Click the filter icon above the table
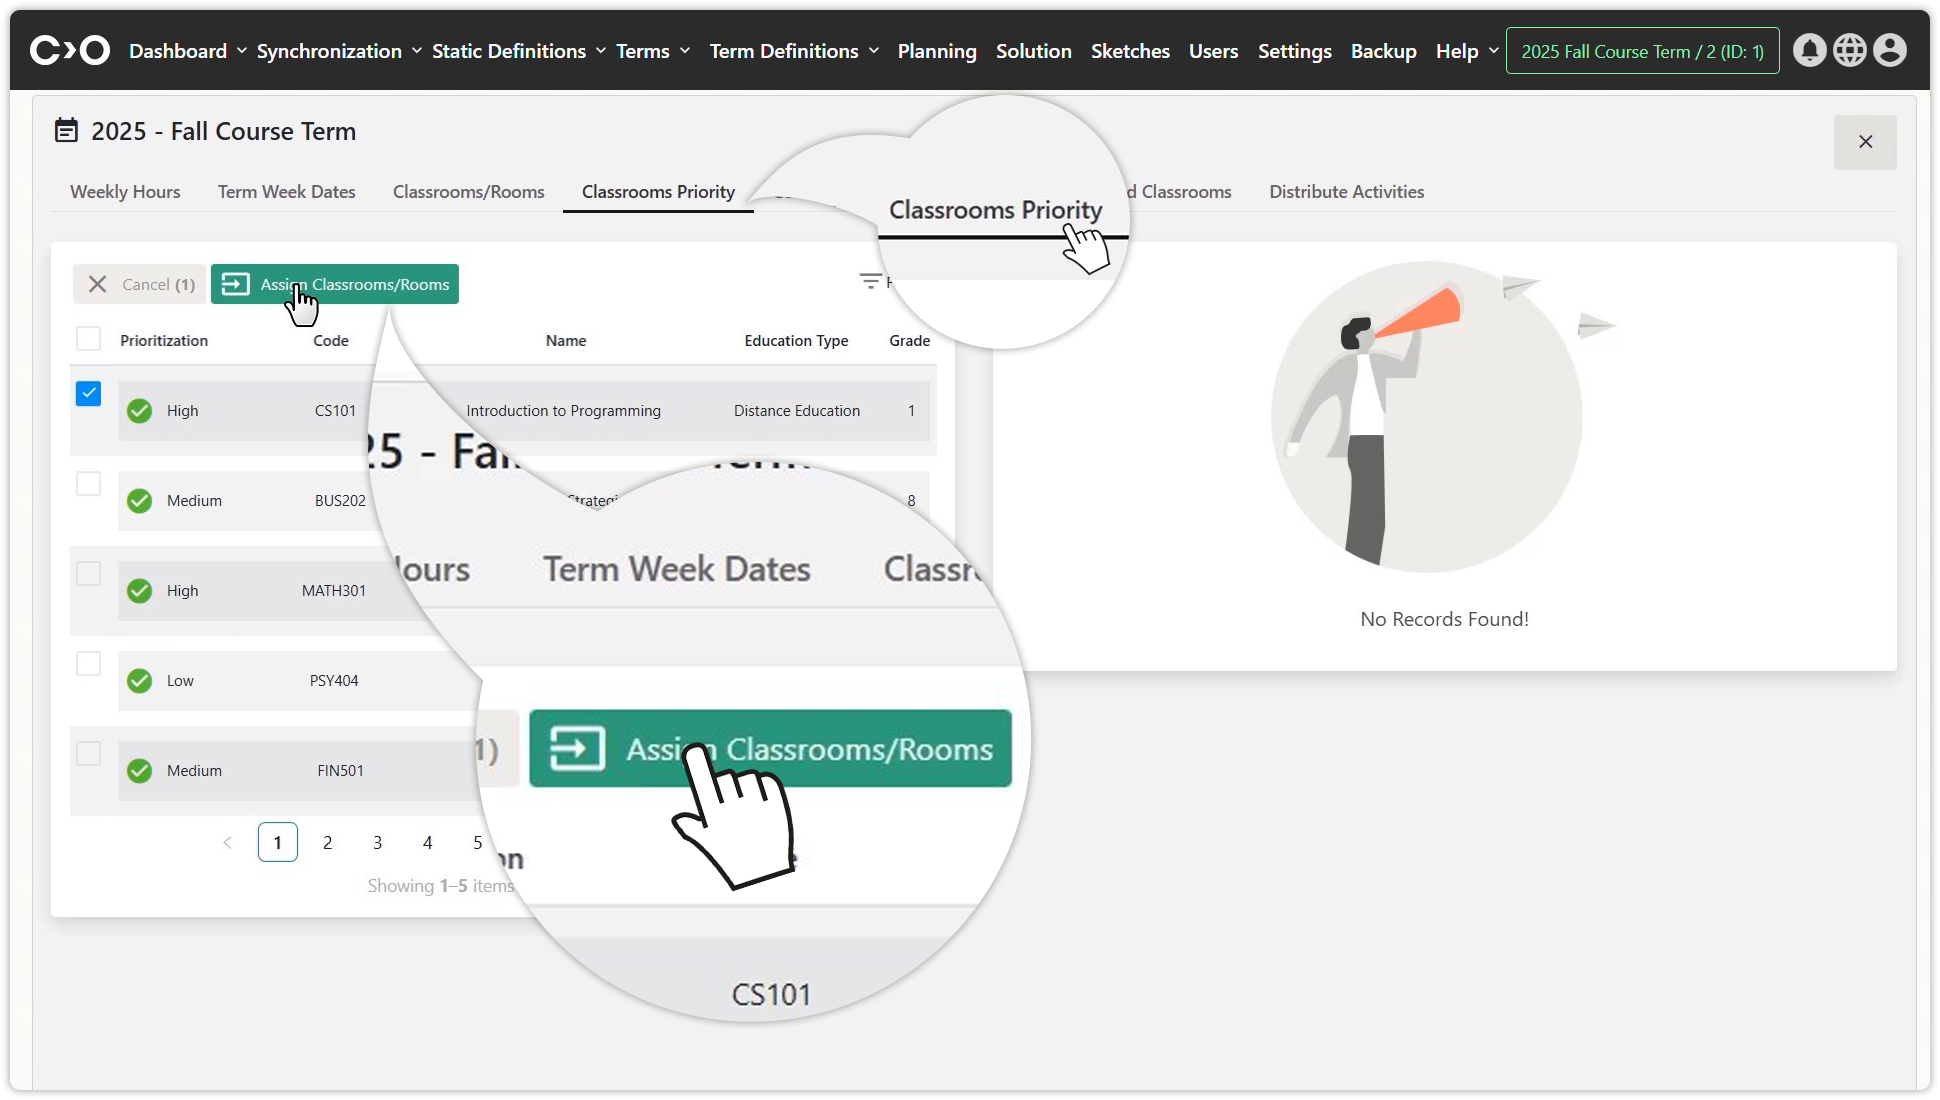Viewport: 1940px width, 1100px height. click(x=870, y=282)
